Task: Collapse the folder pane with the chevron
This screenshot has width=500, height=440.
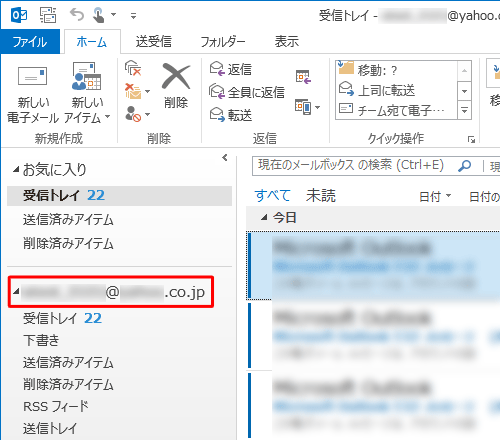Action: click(x=225, y=158)
